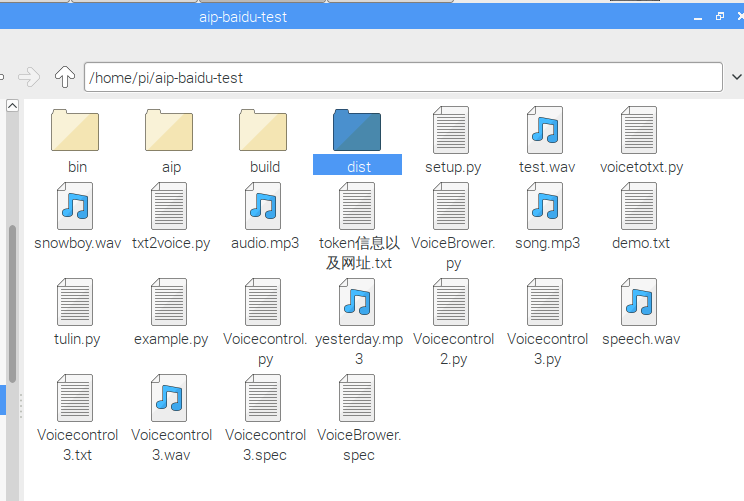
Task: Go up to the parent folder
Action: tap(65, 77)
